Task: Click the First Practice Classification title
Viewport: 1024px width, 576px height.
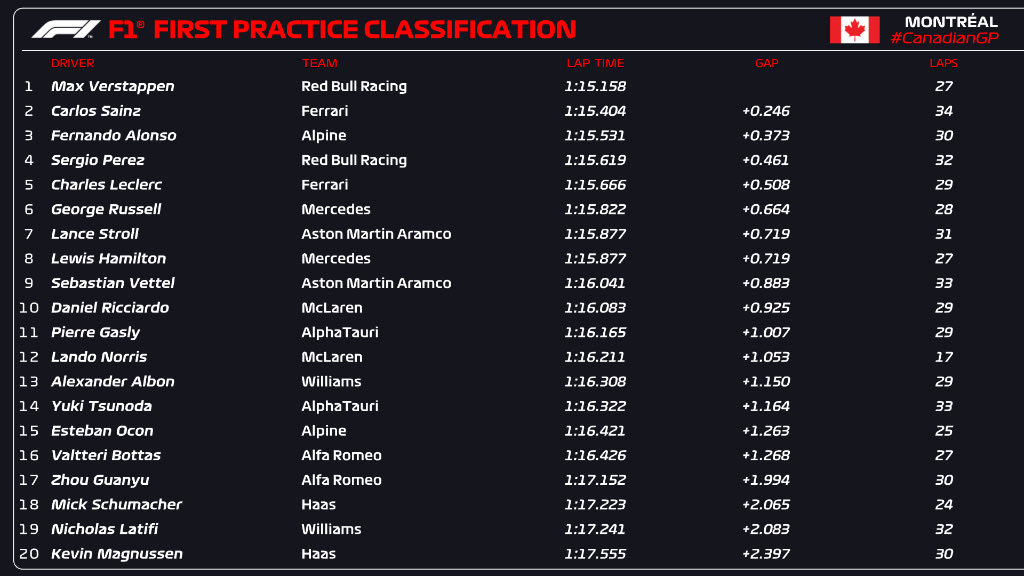Action: tap(364, 29)
